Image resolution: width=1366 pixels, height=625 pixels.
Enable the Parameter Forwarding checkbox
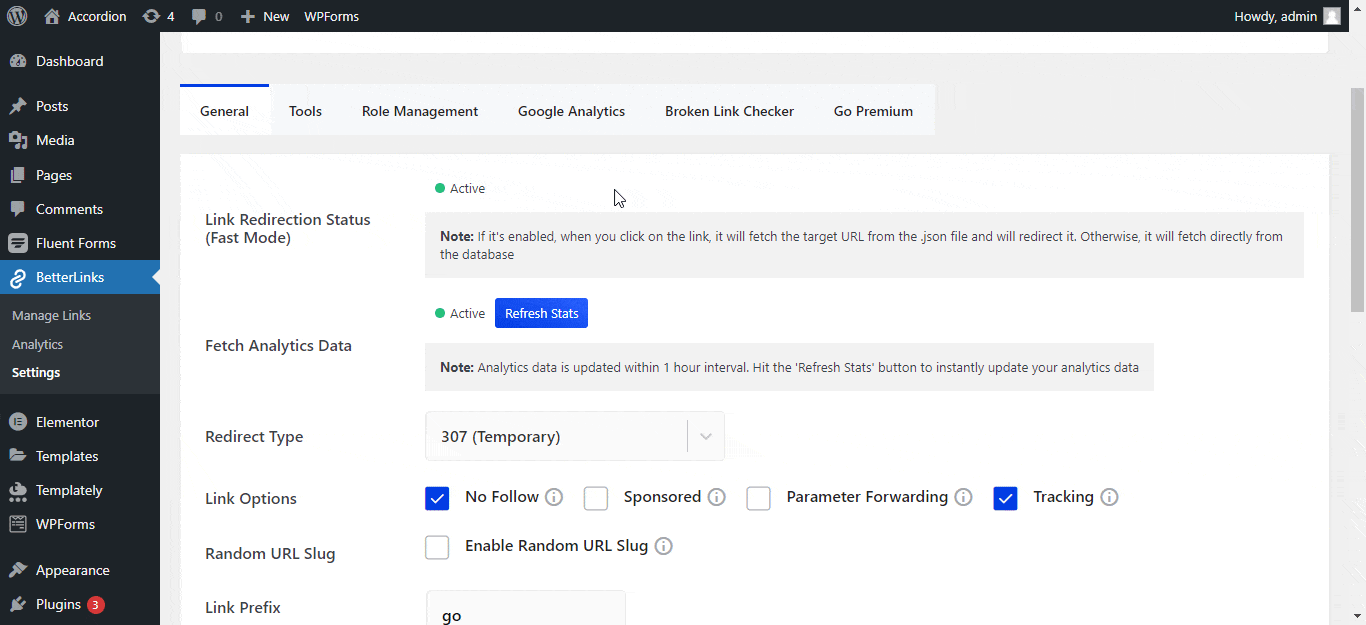(758, 498)
